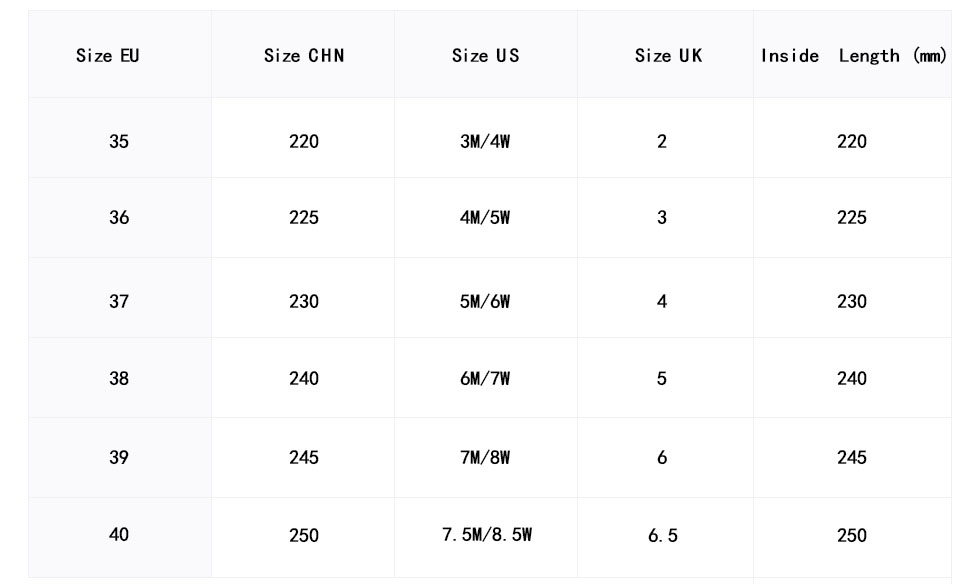Click the Size CHN column header
Screen dimensions: 980x584
(x=304, y=56)
